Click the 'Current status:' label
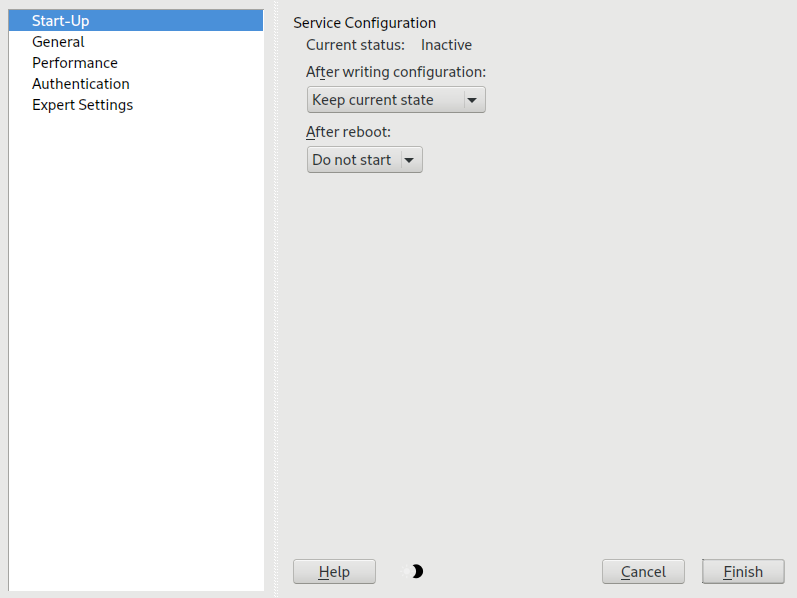The image size is (797, 598). click(x=355, y=45)
